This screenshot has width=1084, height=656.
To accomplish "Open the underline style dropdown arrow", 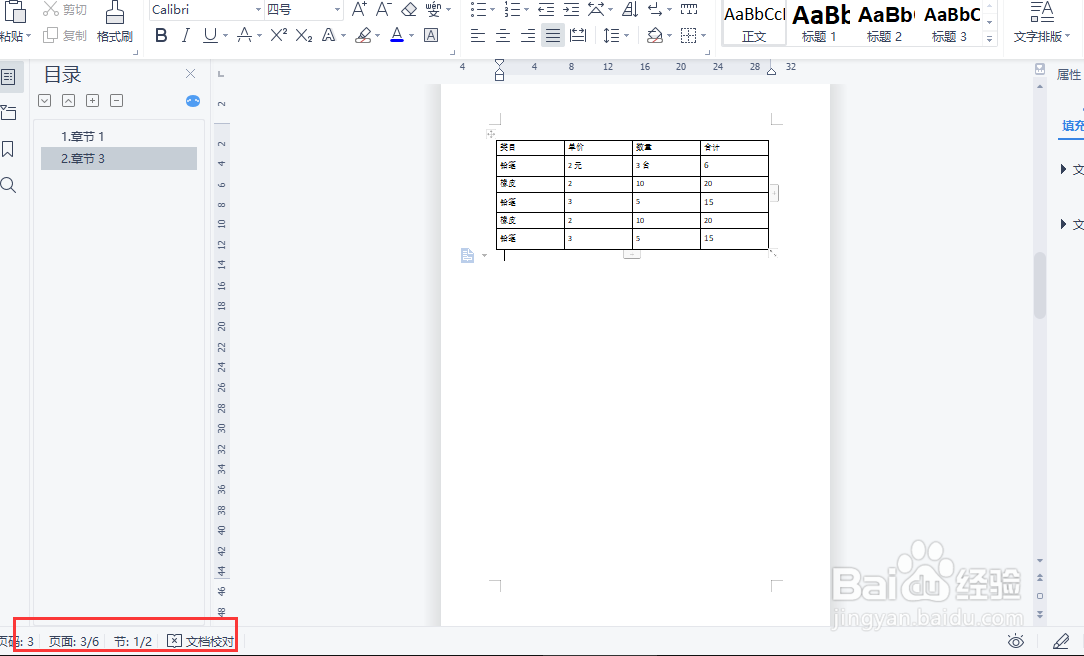I will pos(225,36).
